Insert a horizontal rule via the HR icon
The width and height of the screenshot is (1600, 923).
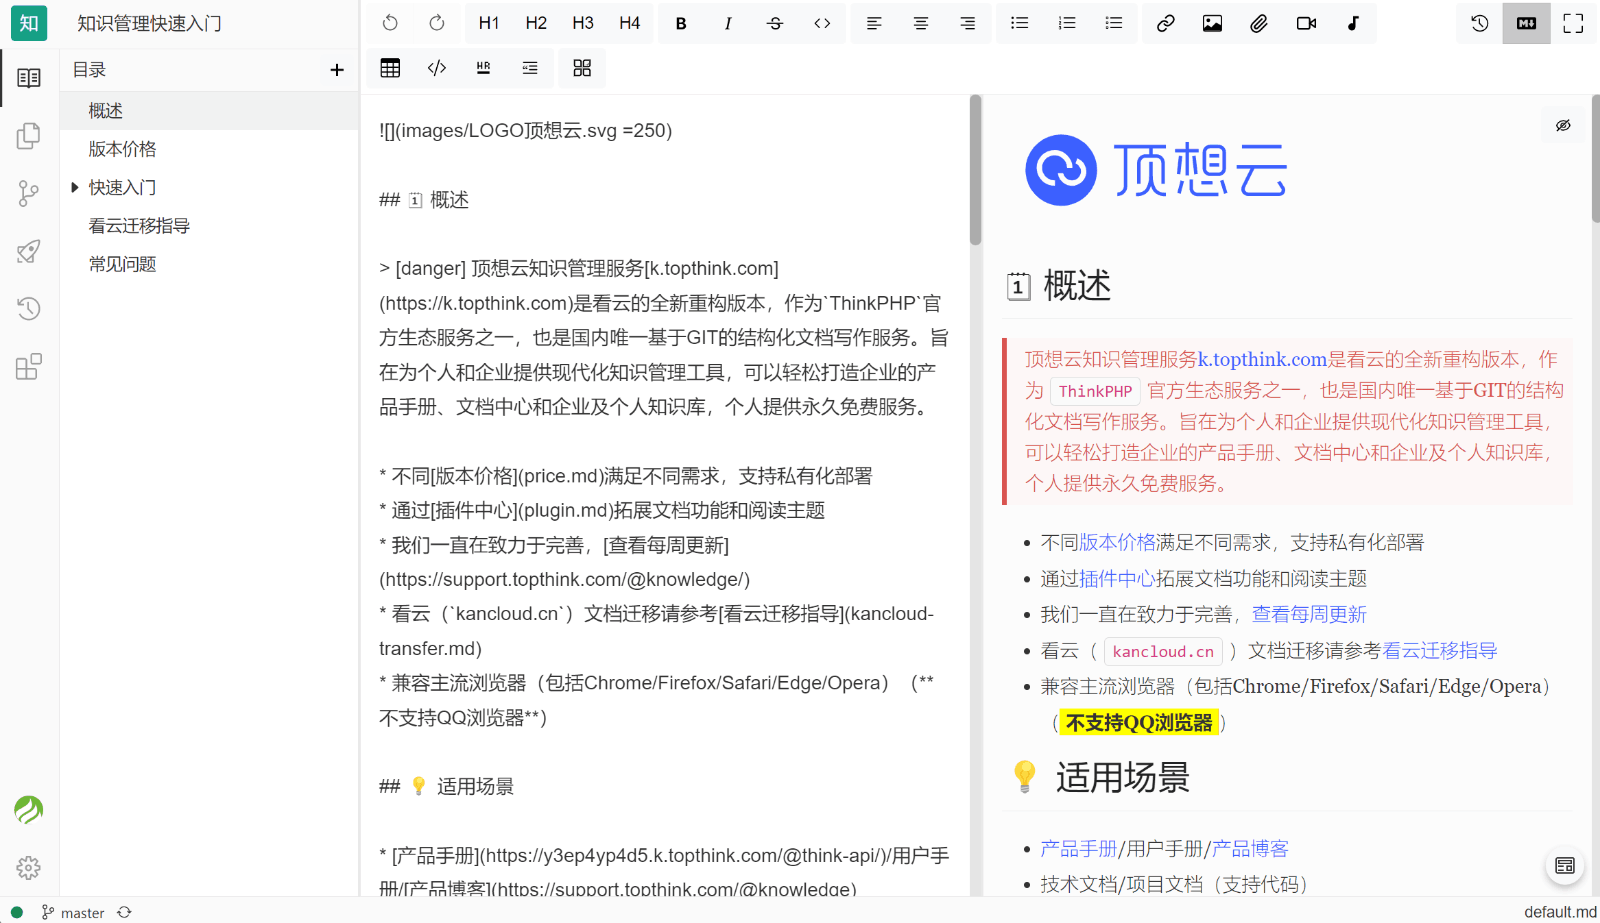tap(483, 68)
